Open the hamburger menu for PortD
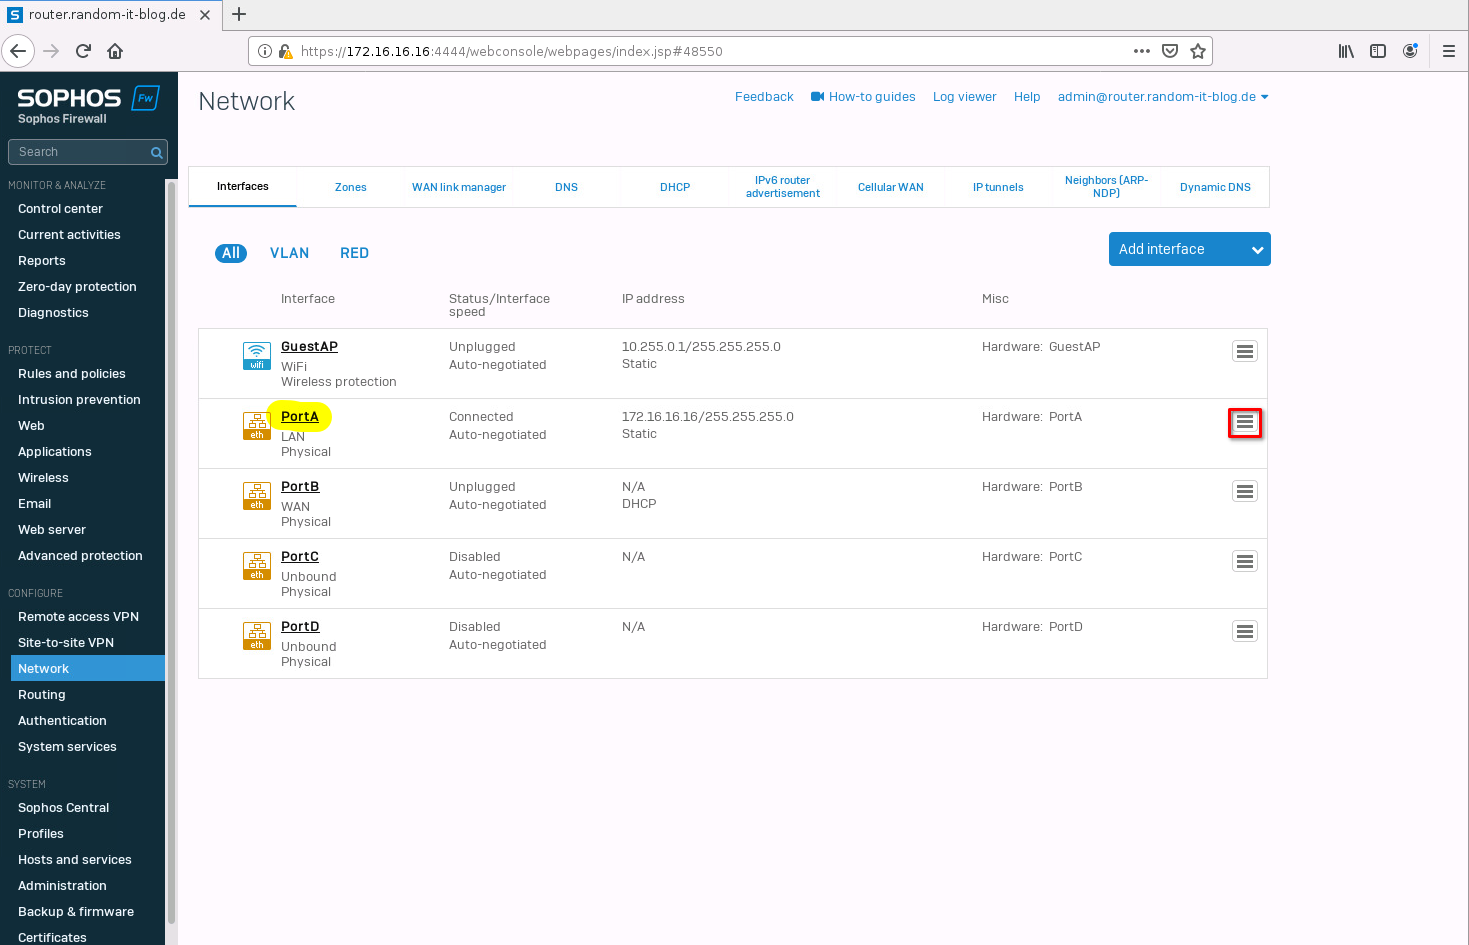 pos(1245,631)
